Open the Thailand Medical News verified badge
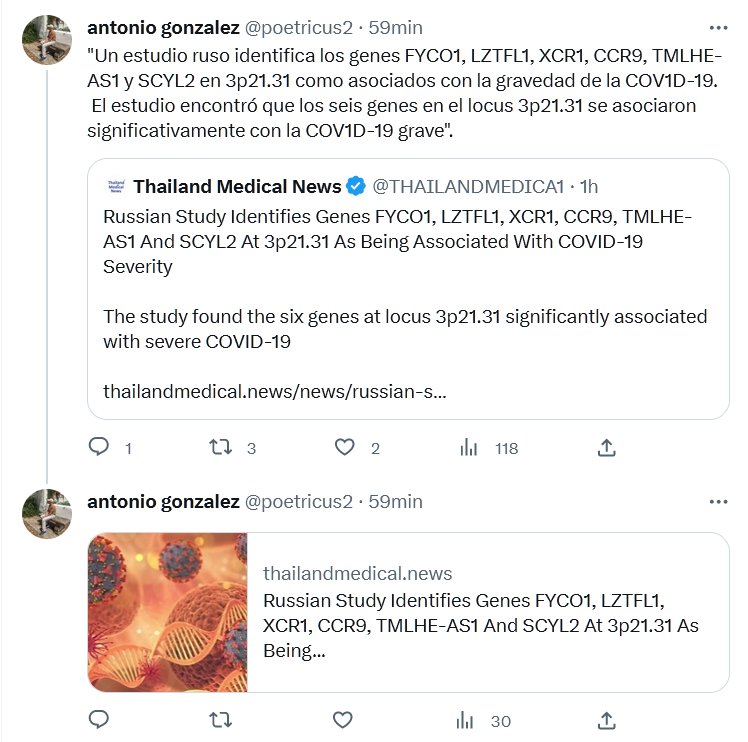This screenshot has width=748, height=742. pyautogui.click(x=356, y=186)
